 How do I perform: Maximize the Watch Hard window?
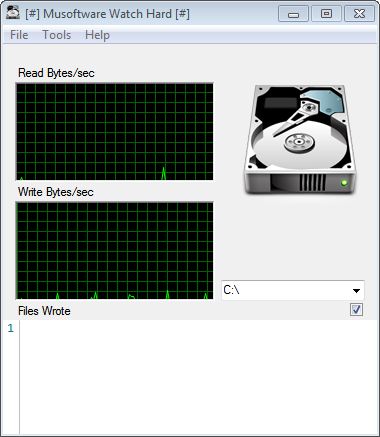[x=326, y=14]
